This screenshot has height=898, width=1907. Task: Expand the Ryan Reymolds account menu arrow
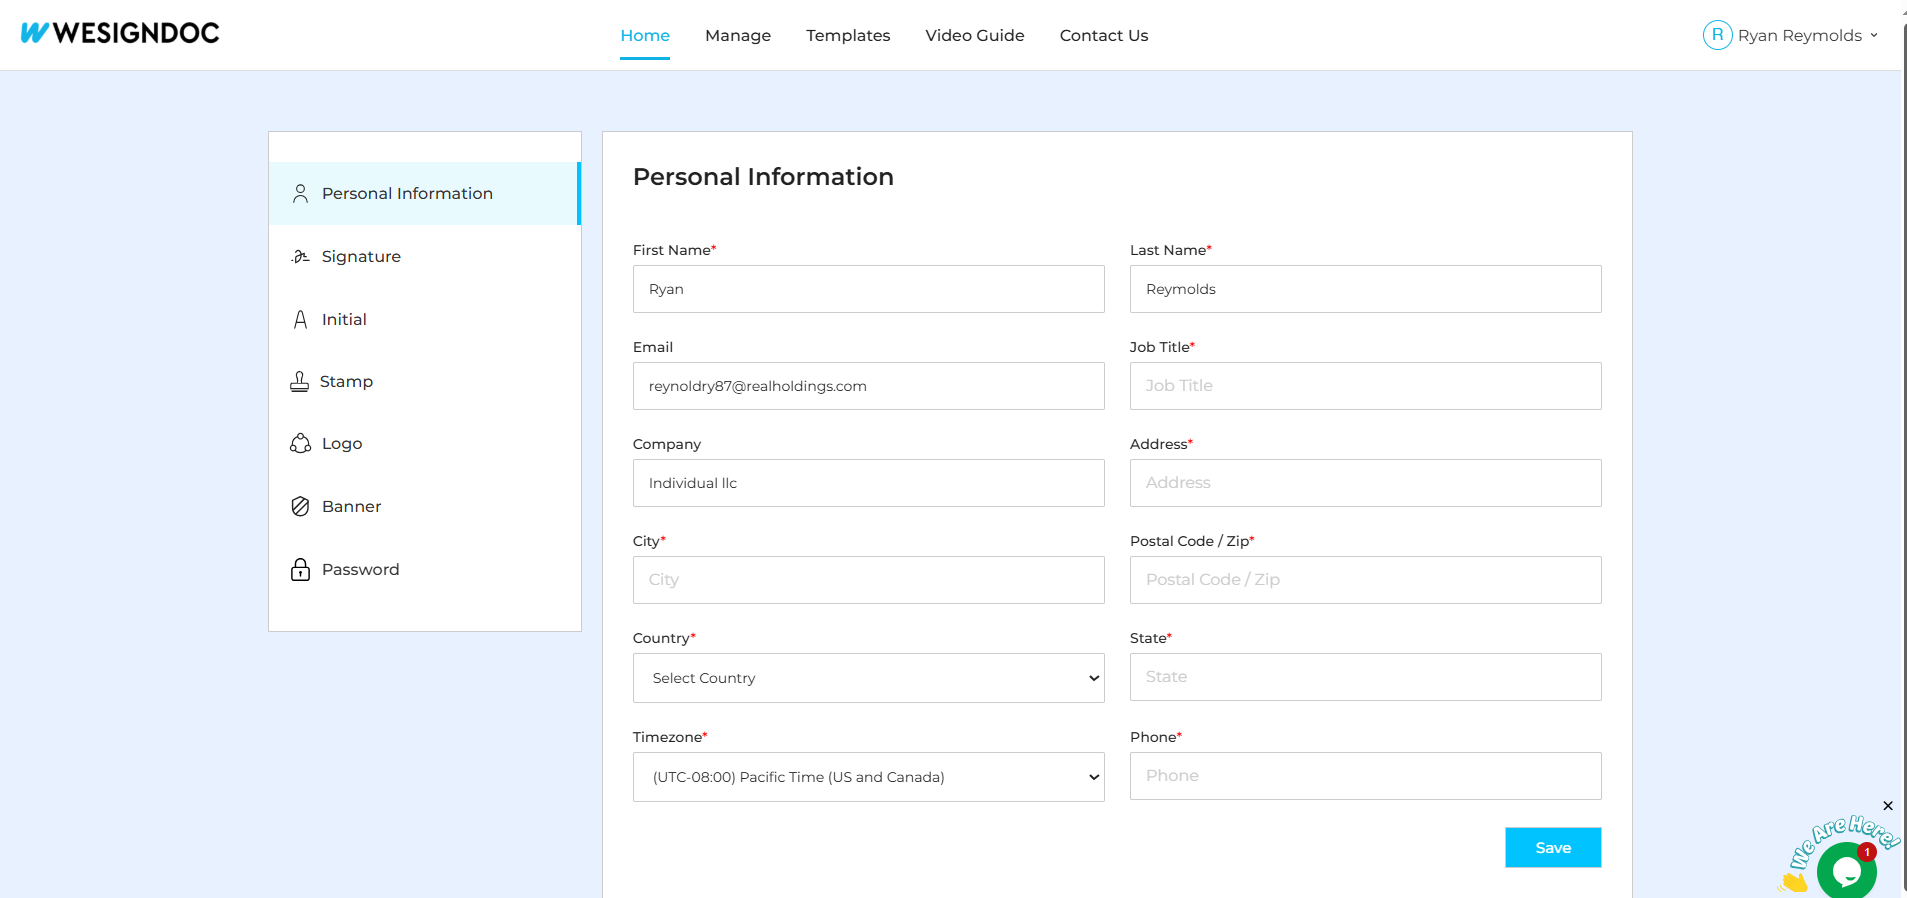(x=1874, y=35)
